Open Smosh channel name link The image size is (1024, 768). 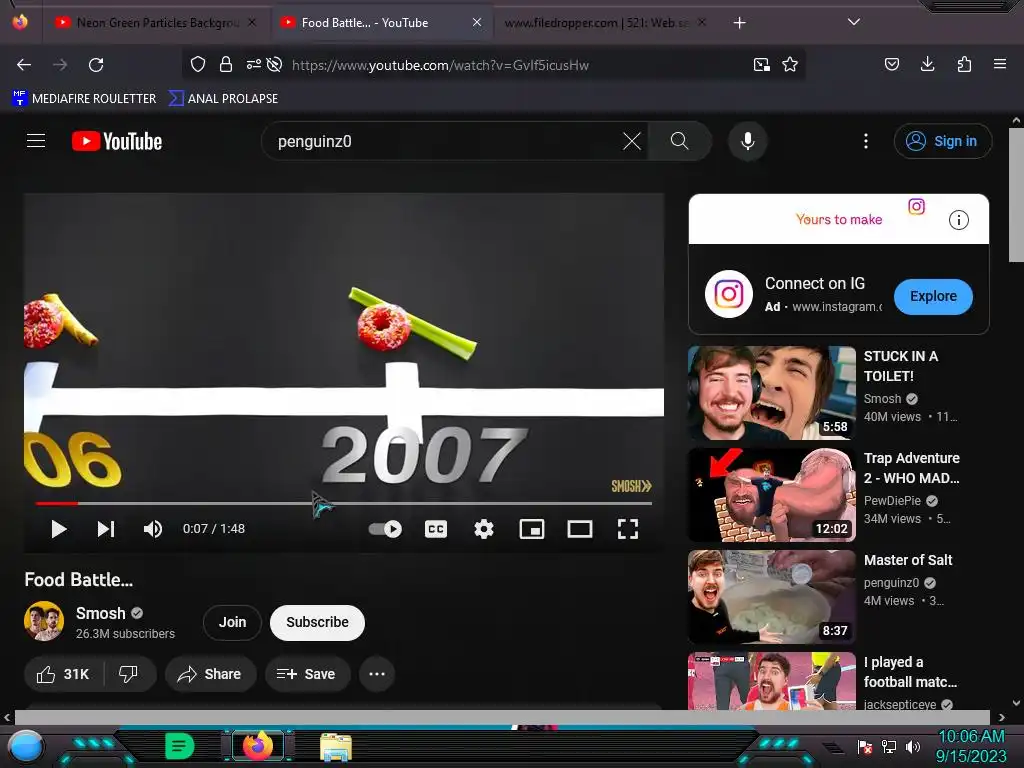pos(101,613)
